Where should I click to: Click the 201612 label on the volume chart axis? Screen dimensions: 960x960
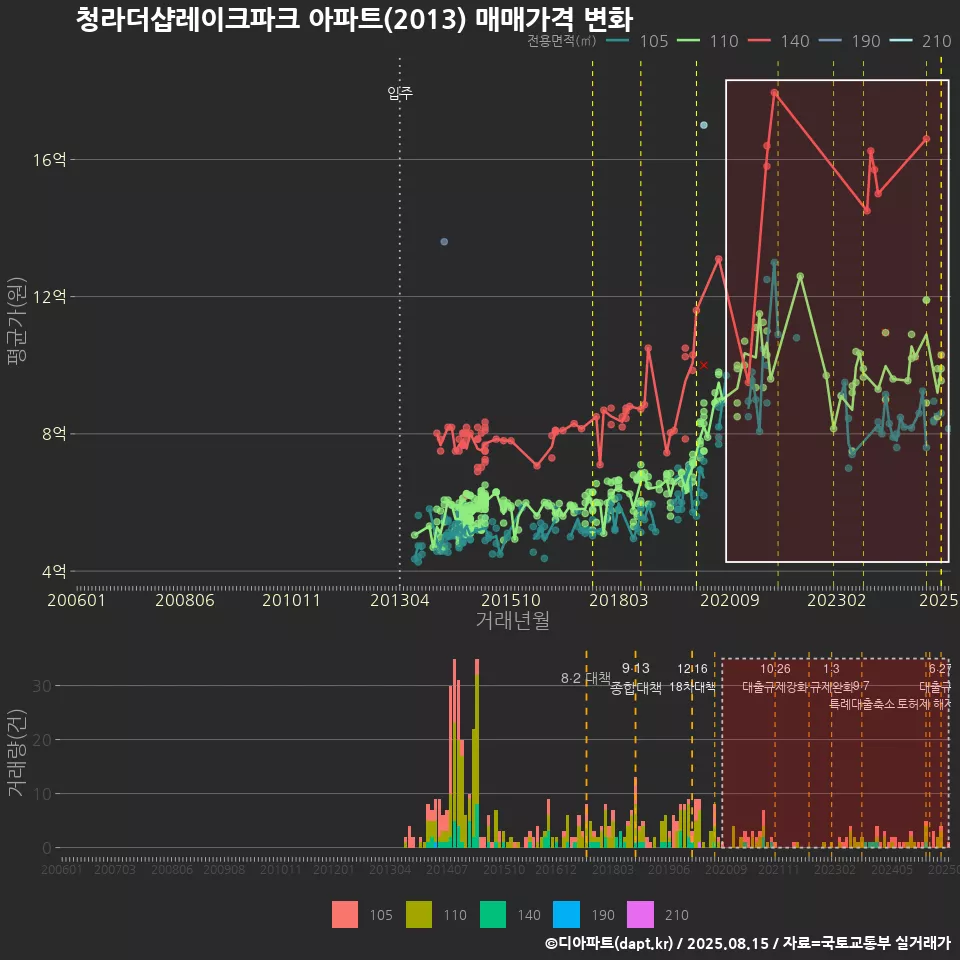[556, 869]
